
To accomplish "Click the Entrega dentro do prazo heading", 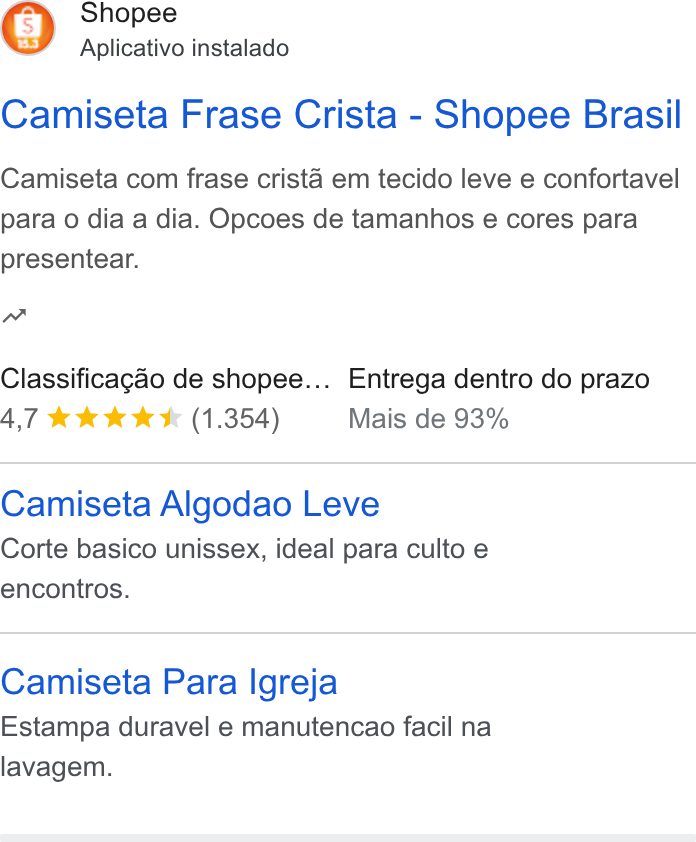I will (x=499, y=379).
